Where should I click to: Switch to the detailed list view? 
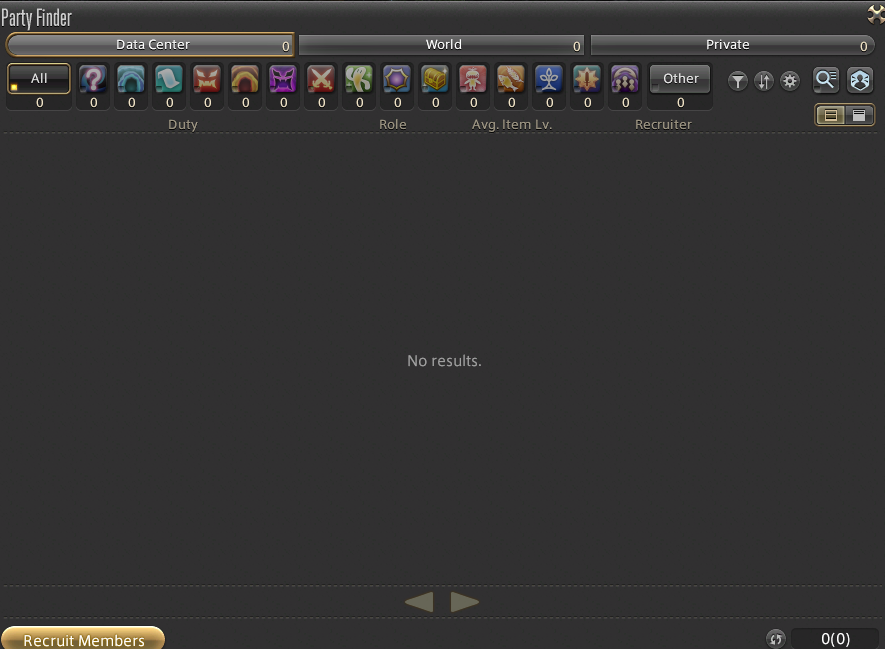click(x=858, y=115)
